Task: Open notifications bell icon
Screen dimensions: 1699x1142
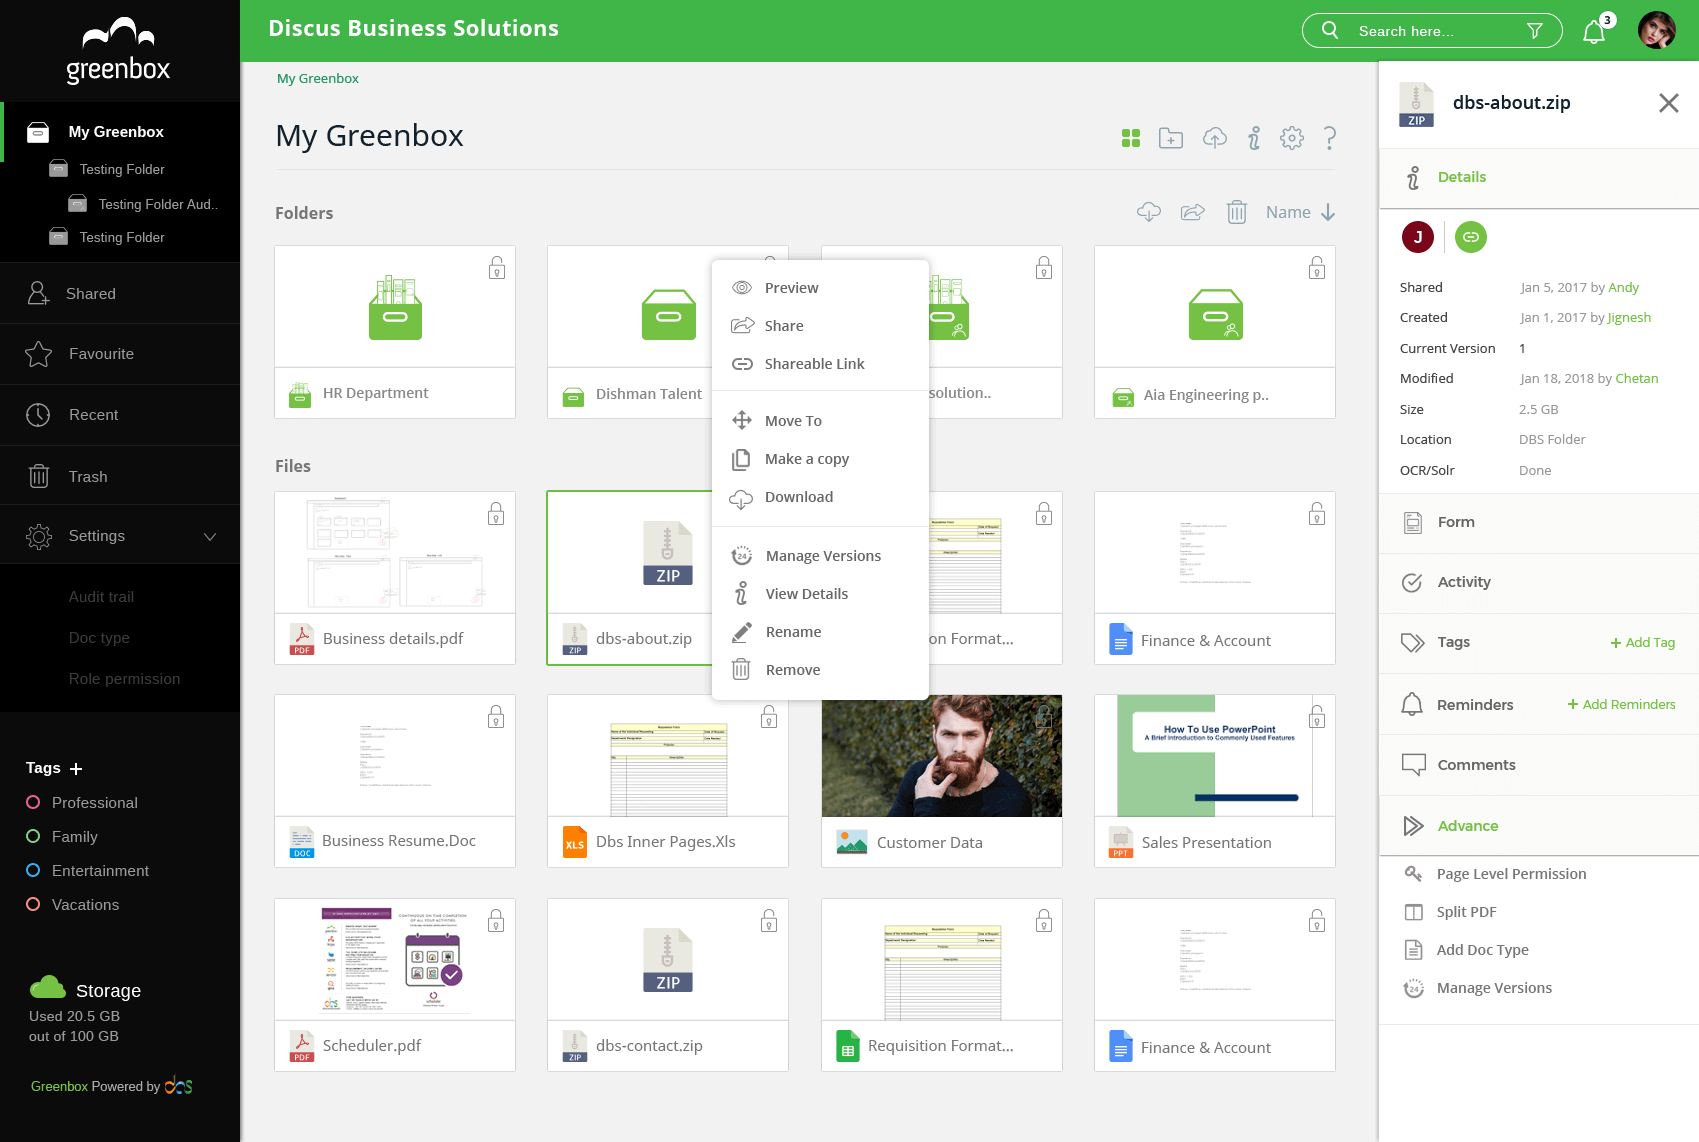Action: tap(1594, 32)
